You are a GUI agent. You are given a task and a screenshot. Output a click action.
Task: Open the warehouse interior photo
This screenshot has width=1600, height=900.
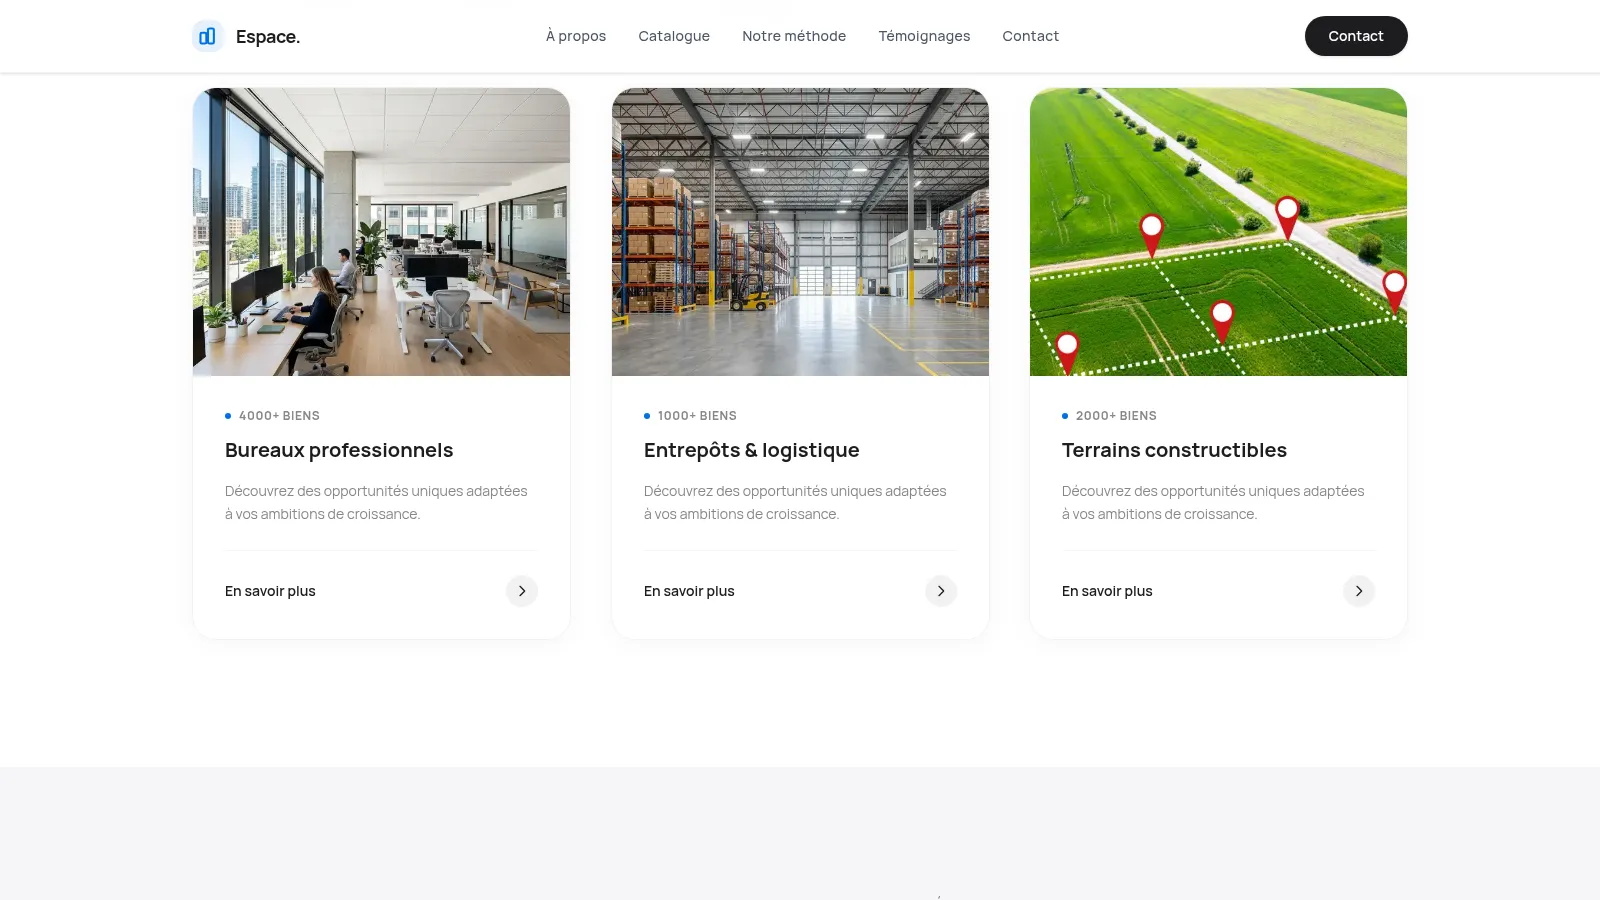(800, 232)
